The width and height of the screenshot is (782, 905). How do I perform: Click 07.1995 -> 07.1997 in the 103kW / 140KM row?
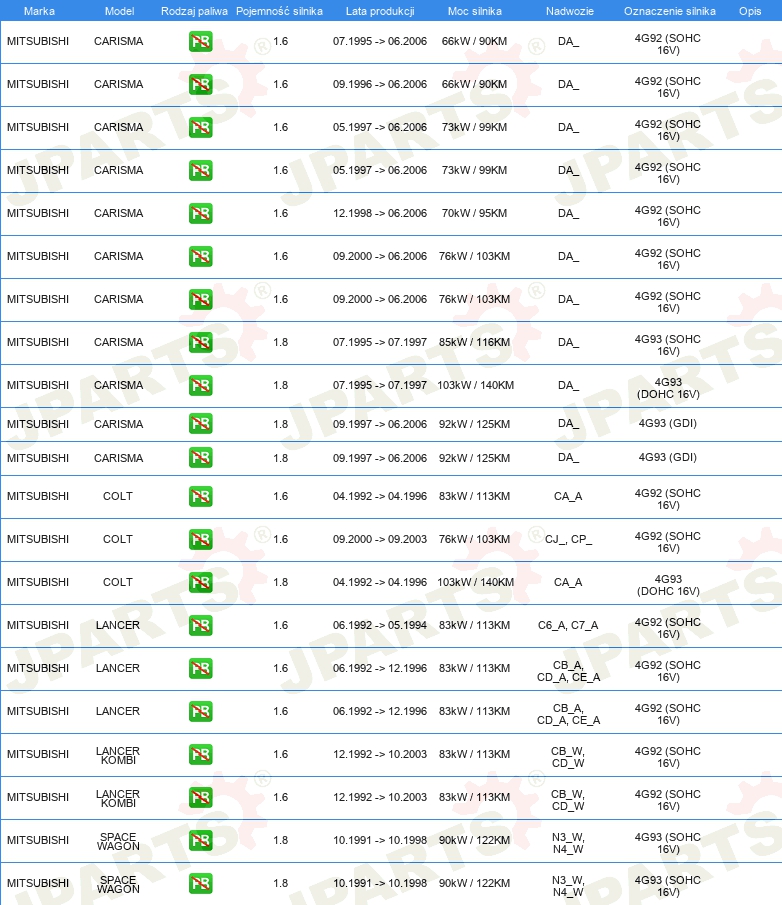tap(380, 386)
